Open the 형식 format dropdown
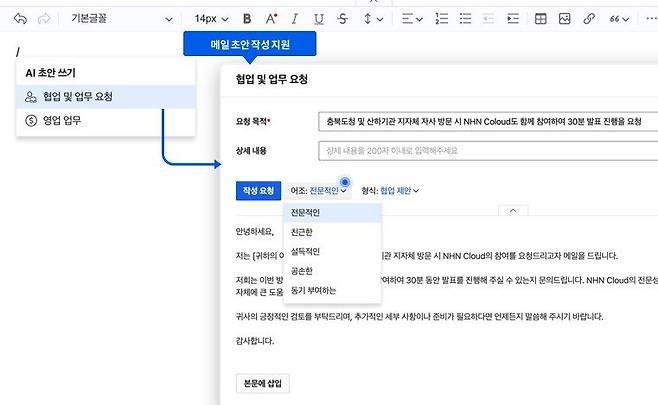The width and height of the screenshot is (658, 405). 390,191
